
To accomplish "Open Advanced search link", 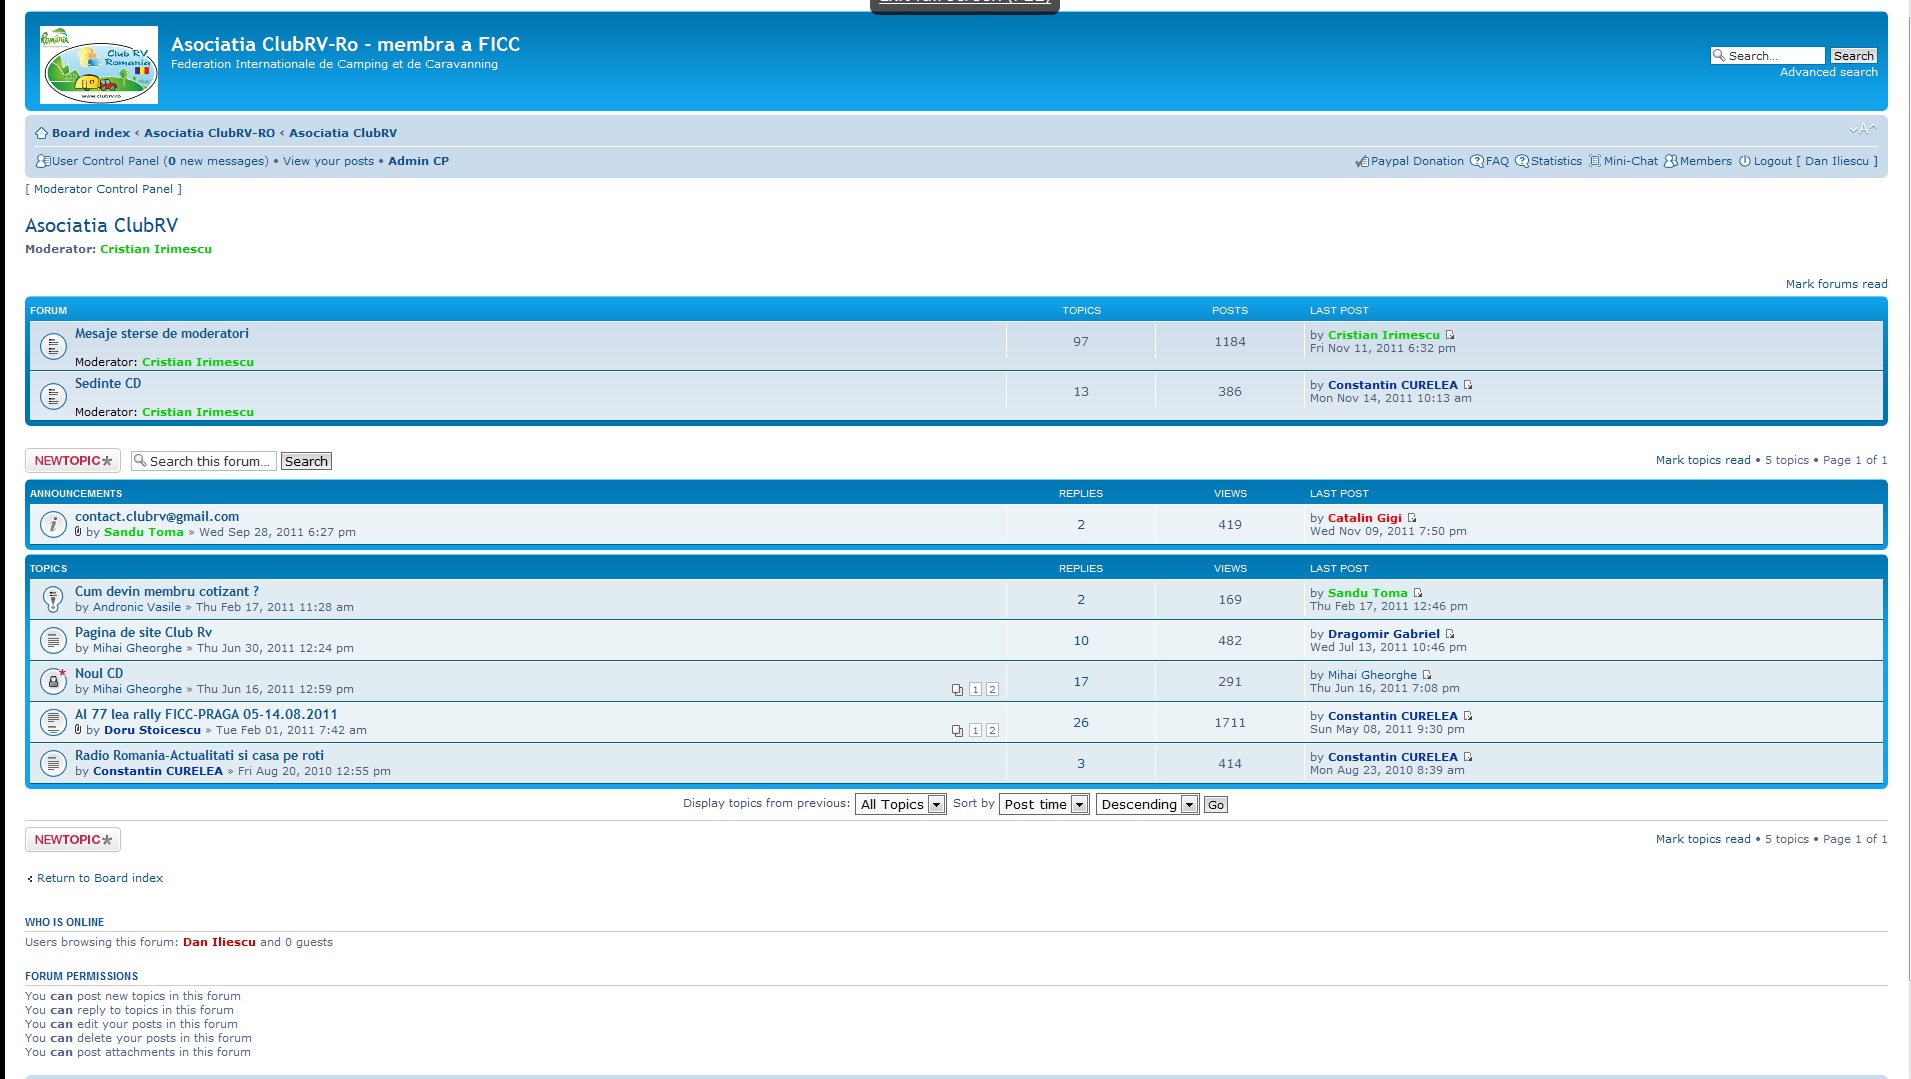I will [x=1828, y=72].
